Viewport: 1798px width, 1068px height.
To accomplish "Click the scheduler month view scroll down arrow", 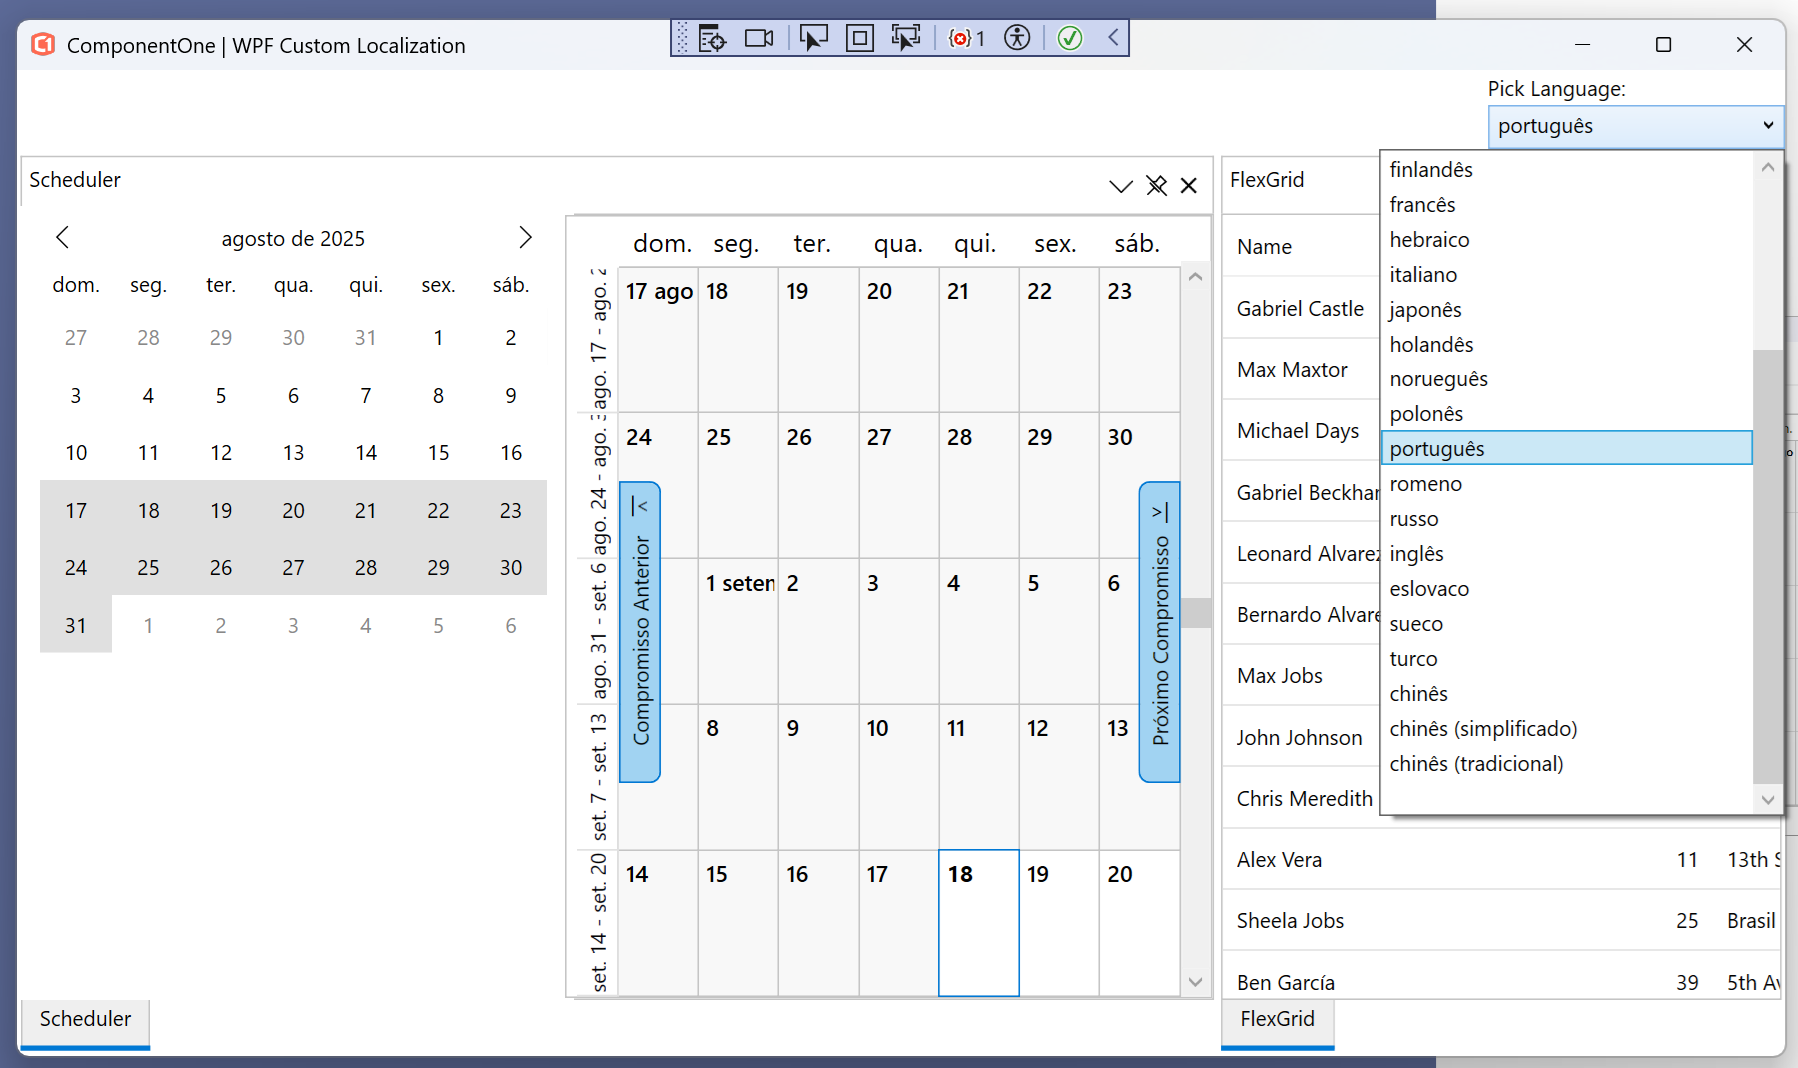I will pyautogui.click(x=1196, y=982).
